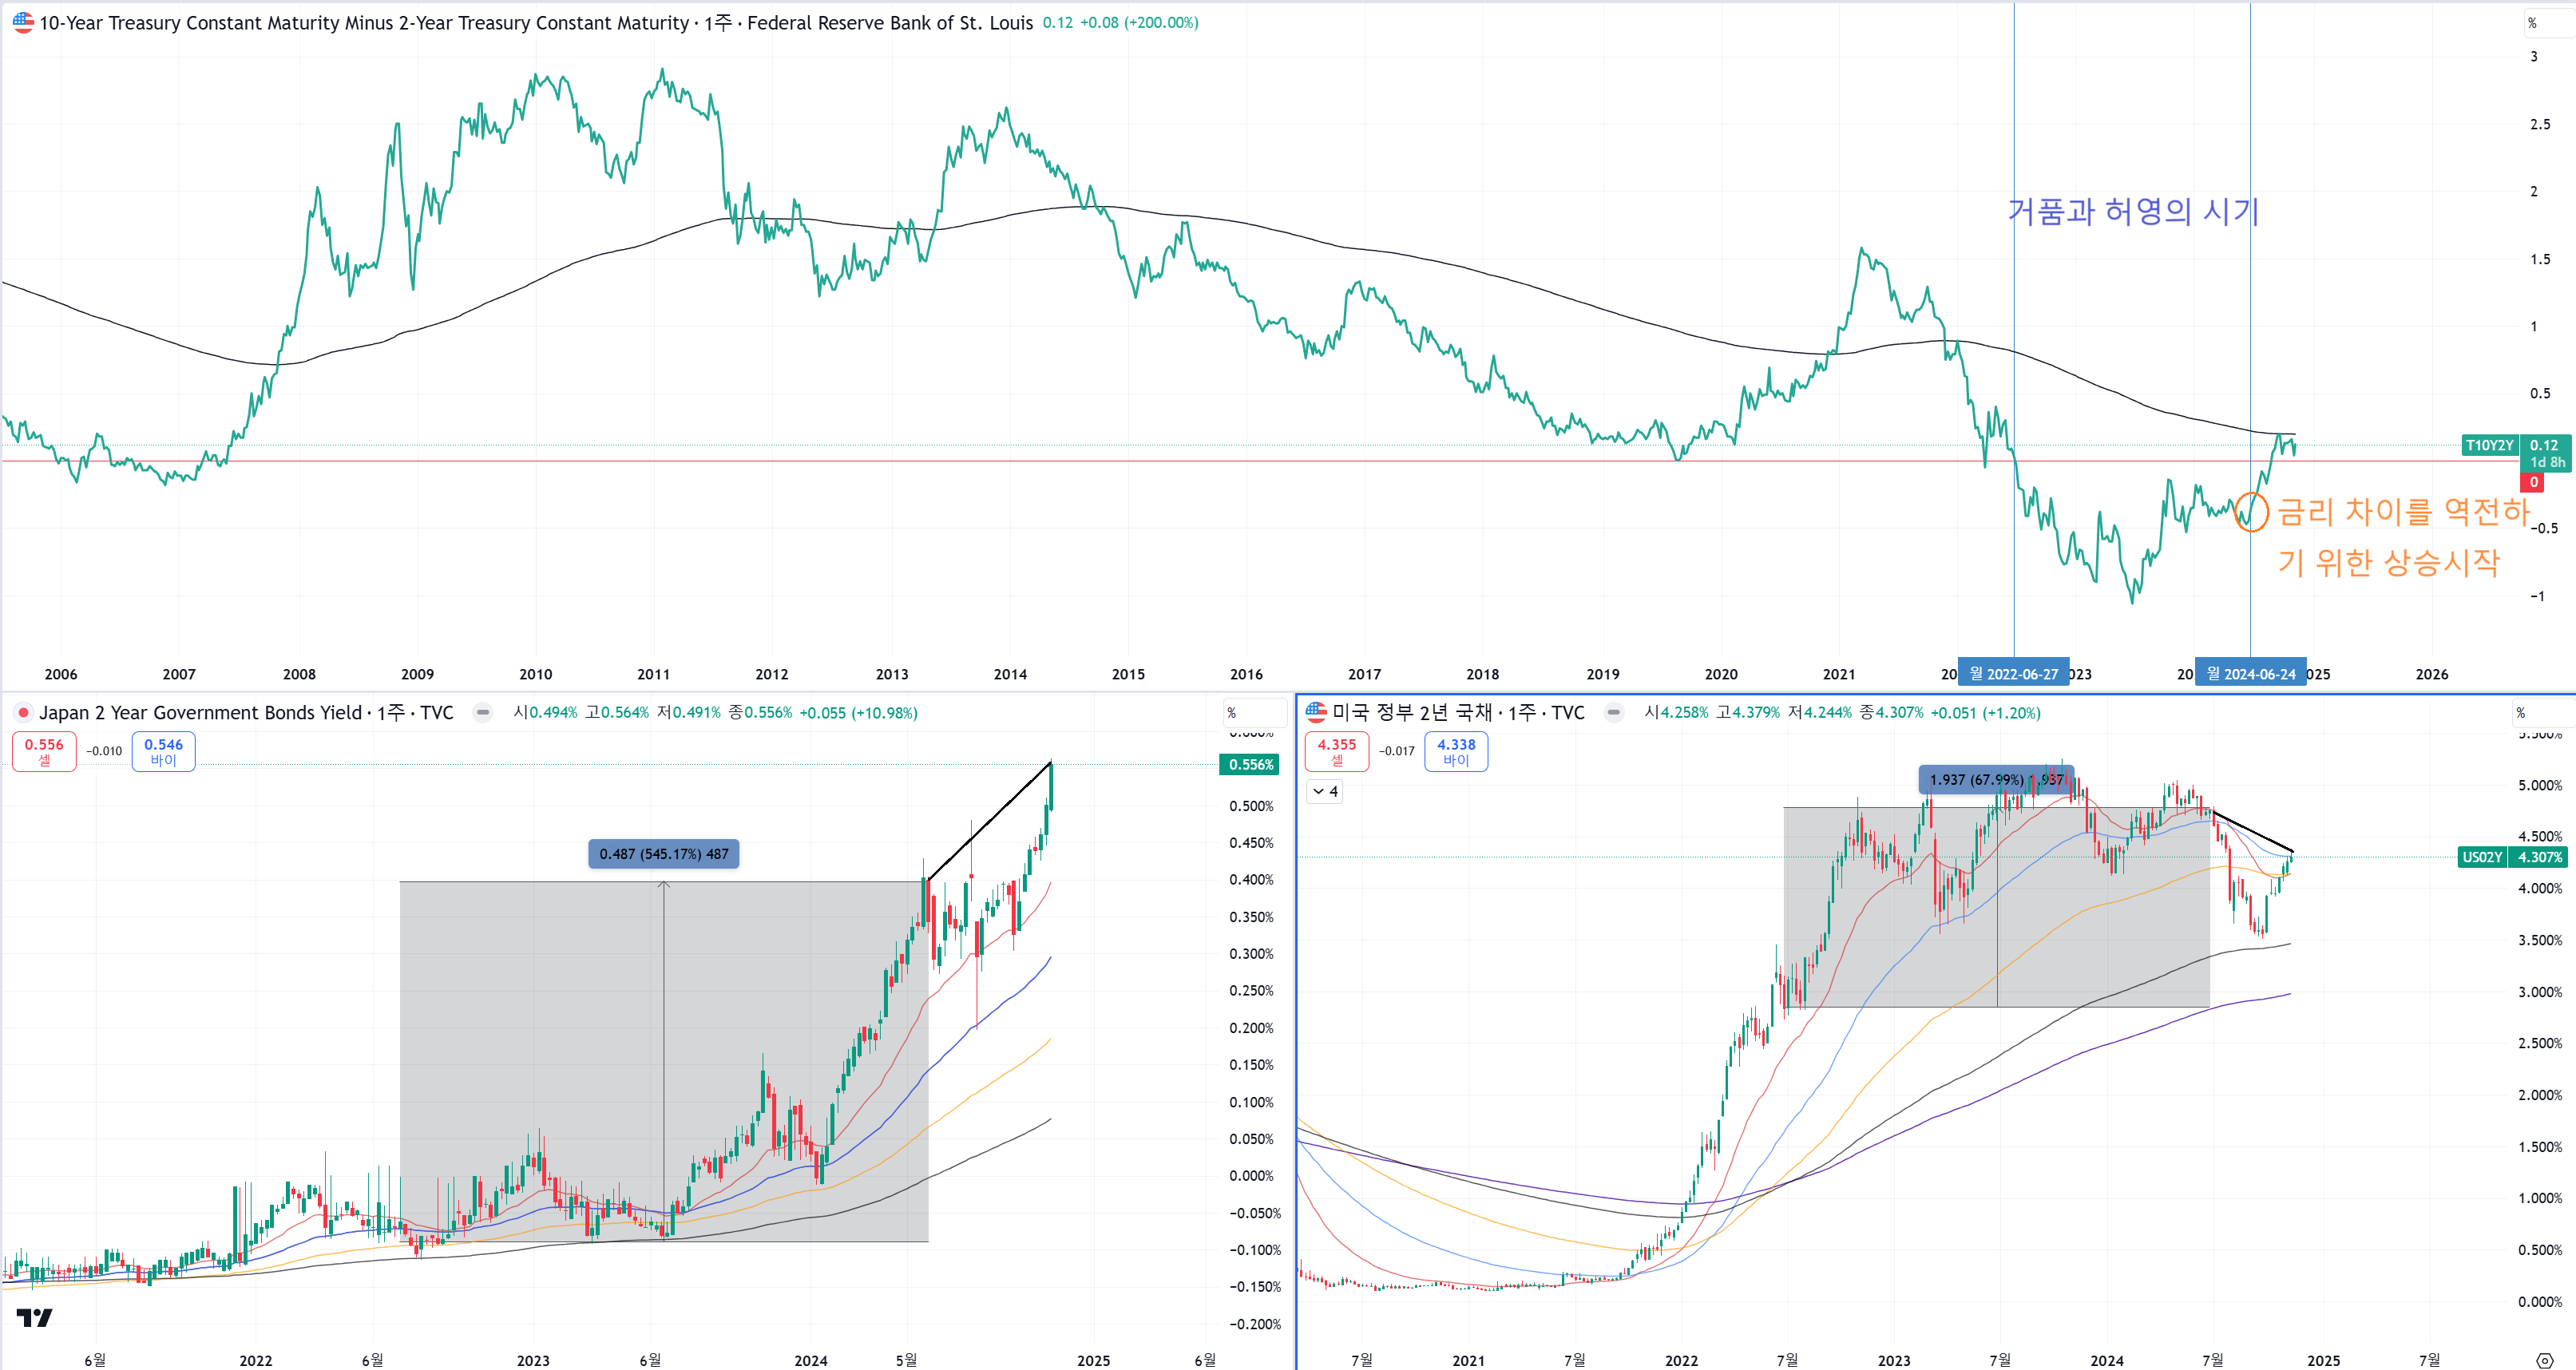
Task: Click the Japan flag symbol icon
Action: 22,712
